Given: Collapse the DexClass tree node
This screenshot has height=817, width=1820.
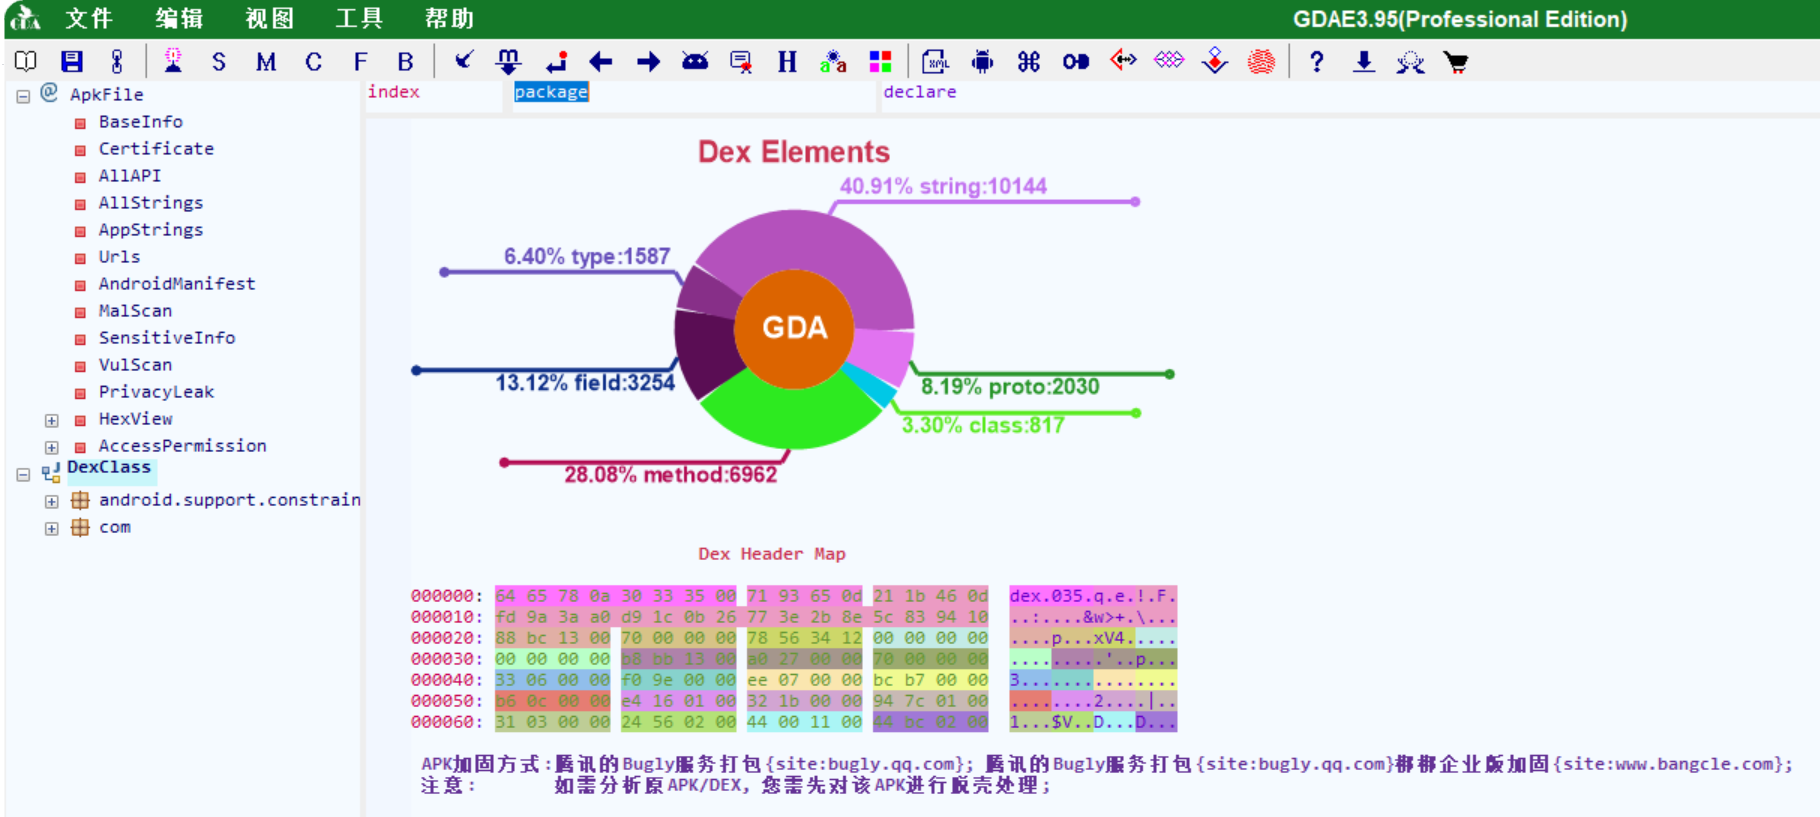Looking at the screenshot, I should pyautogui.click(x=23, y=475).
